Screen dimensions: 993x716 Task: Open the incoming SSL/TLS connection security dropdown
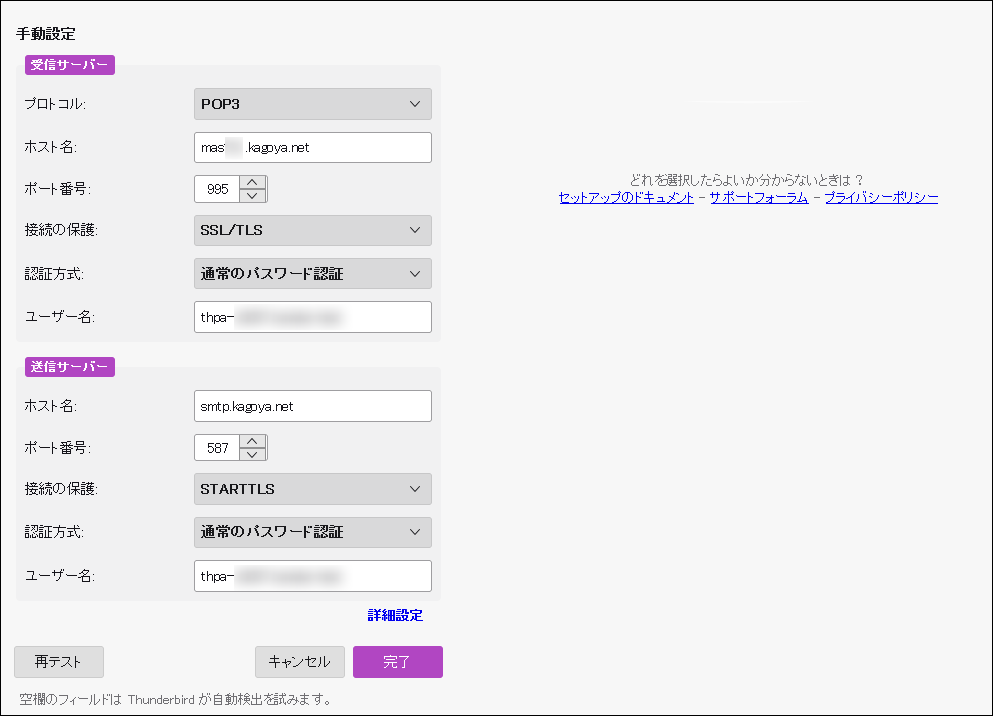(312, 230)
